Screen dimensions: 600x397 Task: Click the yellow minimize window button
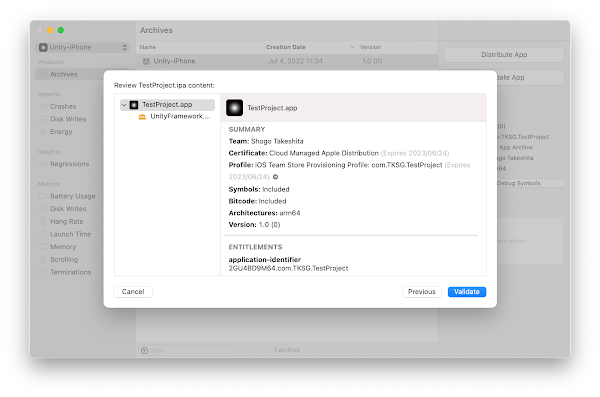click(x=50, y=30)
